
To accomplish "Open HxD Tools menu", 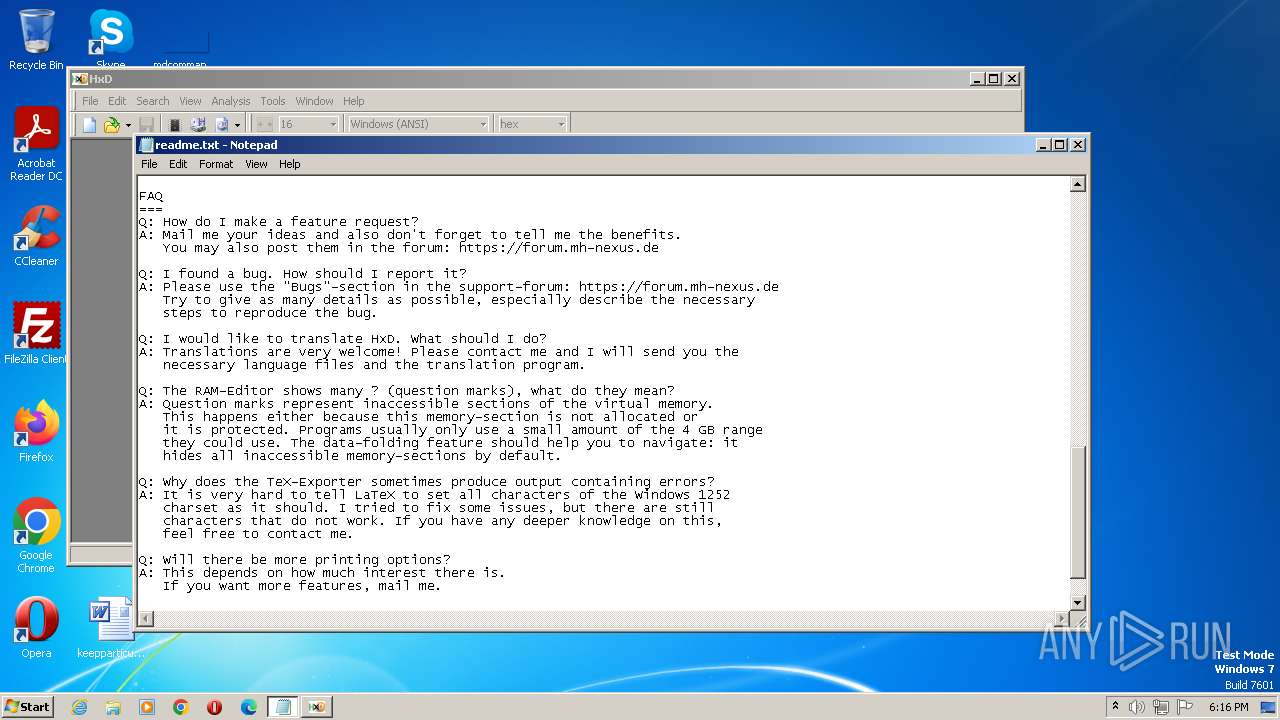I will (273, 101).
